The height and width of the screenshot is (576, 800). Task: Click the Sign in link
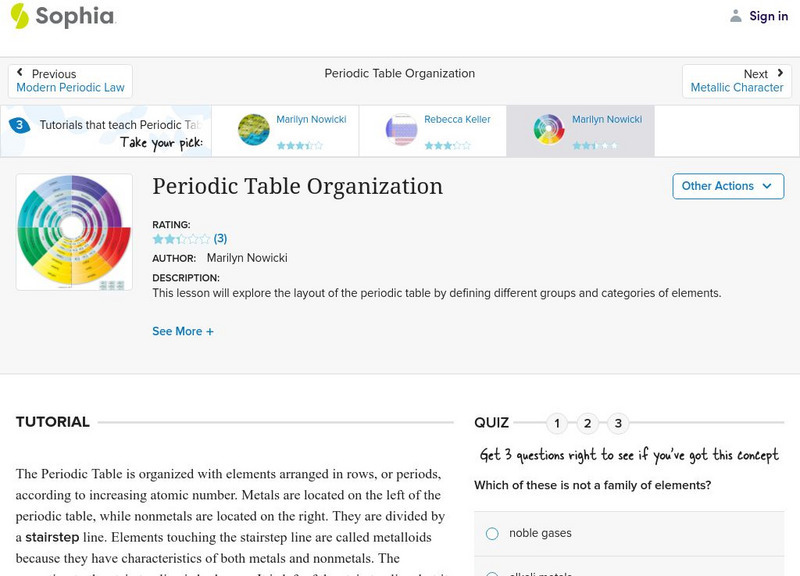click(x=768, y=16)
